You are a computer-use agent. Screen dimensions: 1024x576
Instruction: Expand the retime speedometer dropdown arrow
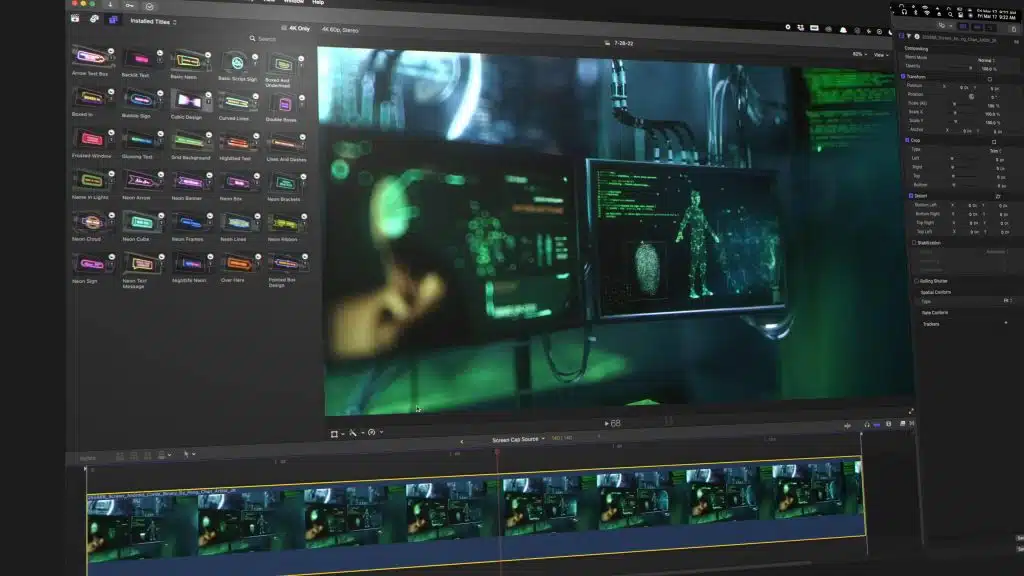pos(381,432)
